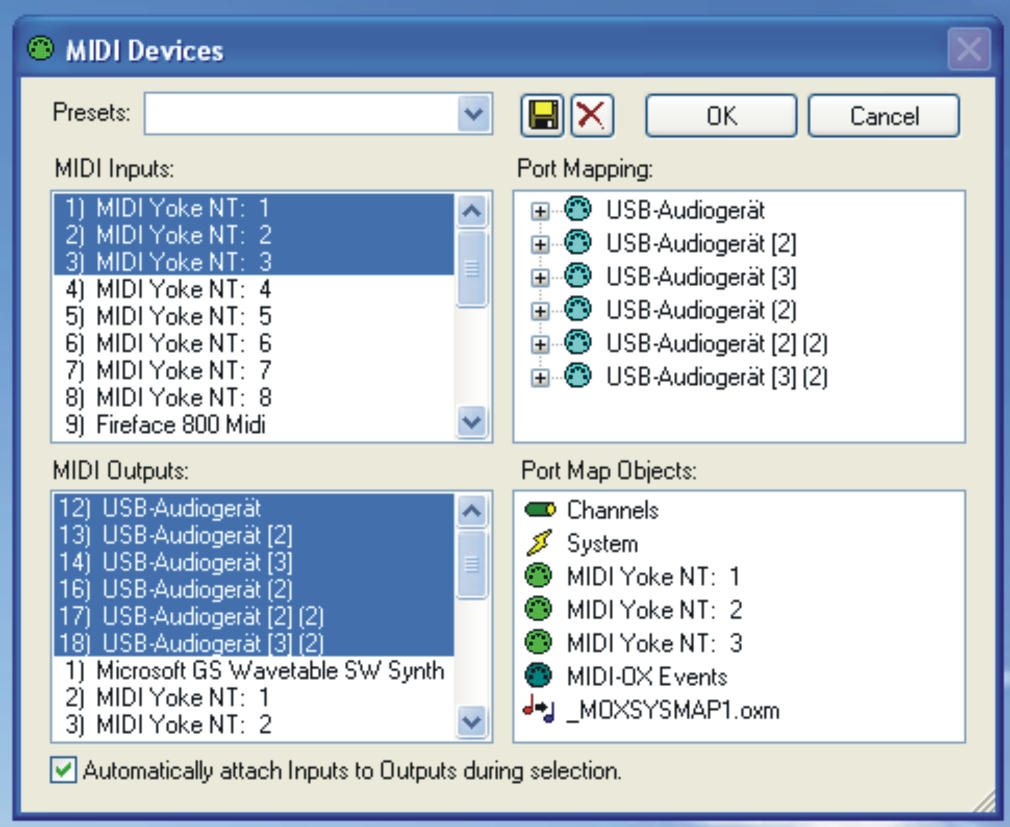1010x827 pixels.
Task: Select the _MOXSYSMAP1.oxm map file icon
Action: coord(540,711)
